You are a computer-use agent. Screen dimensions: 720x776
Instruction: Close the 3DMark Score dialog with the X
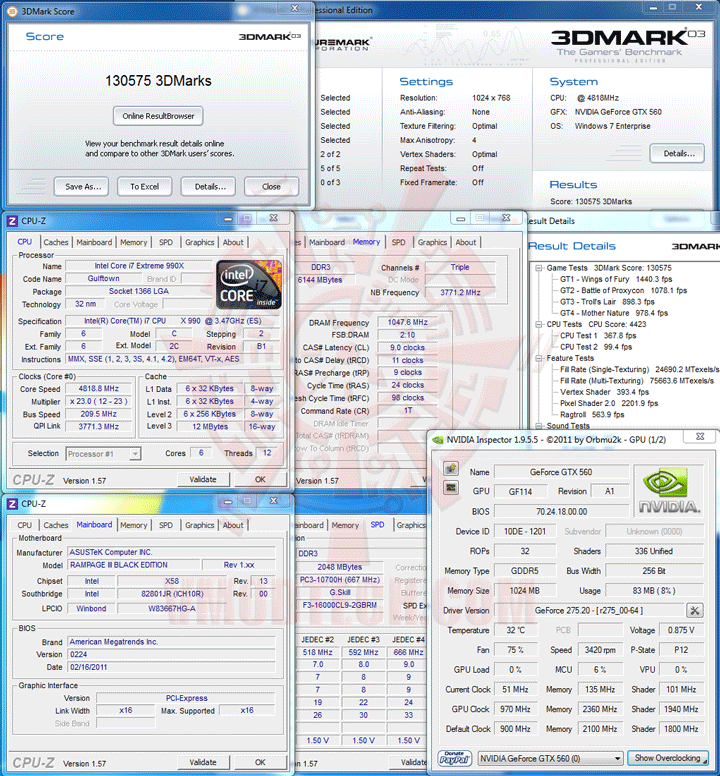[x=294, y=8]
